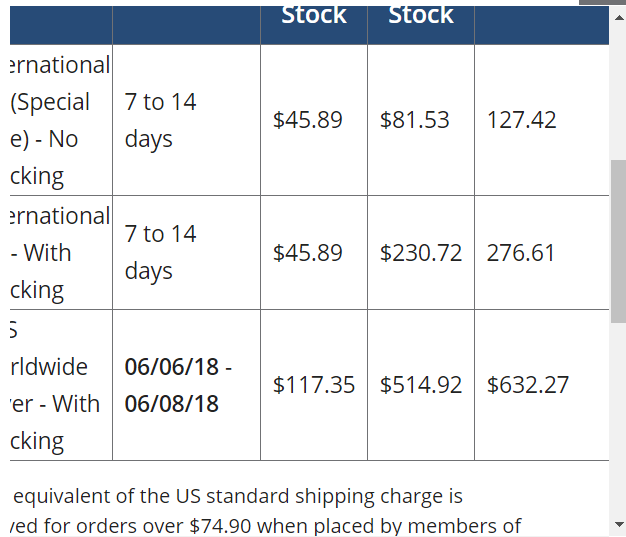This screenshot has height=537, width=626.
Task: Click the 06/06/18 - 06/08/18 delivery date cell
Action: (186, 385)
